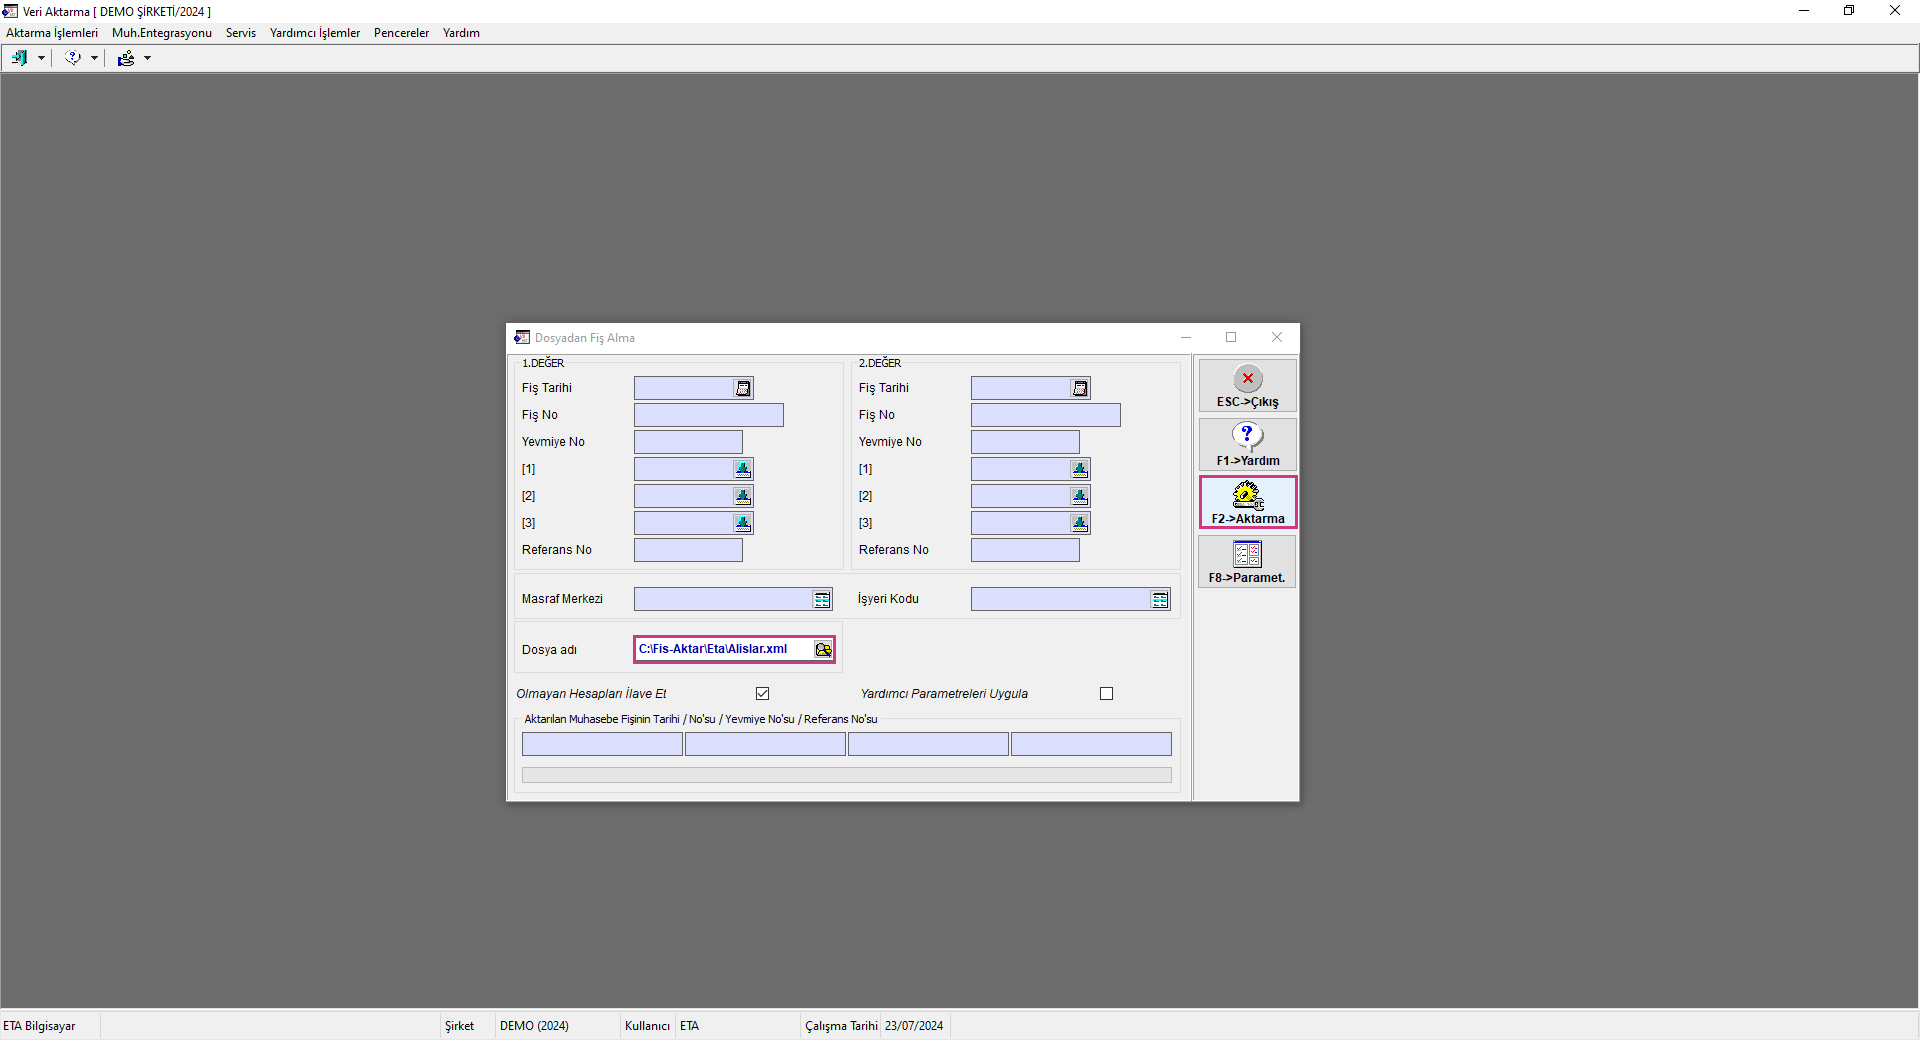Screen dimensions: 1920x1040
Task: Click lookup icon for 1.DEĞER [3] field
Action: (743, 523)
